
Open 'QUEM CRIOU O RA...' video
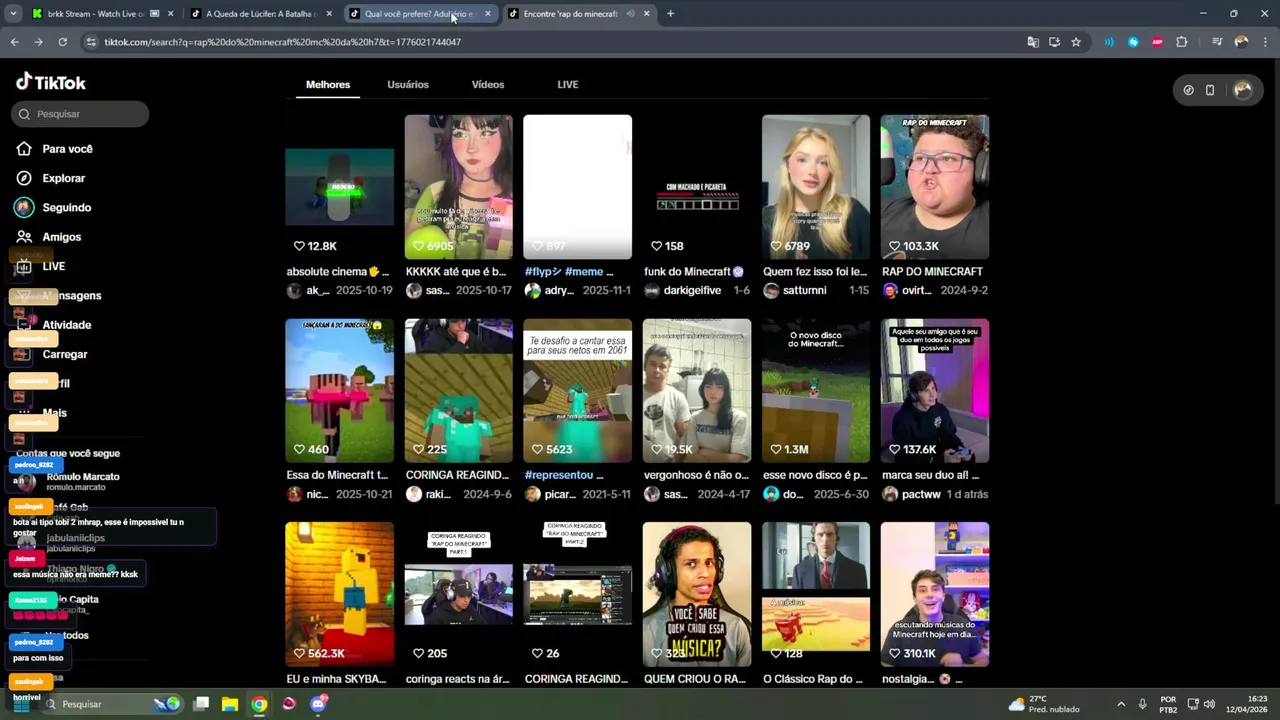click(x=697, y=594)
